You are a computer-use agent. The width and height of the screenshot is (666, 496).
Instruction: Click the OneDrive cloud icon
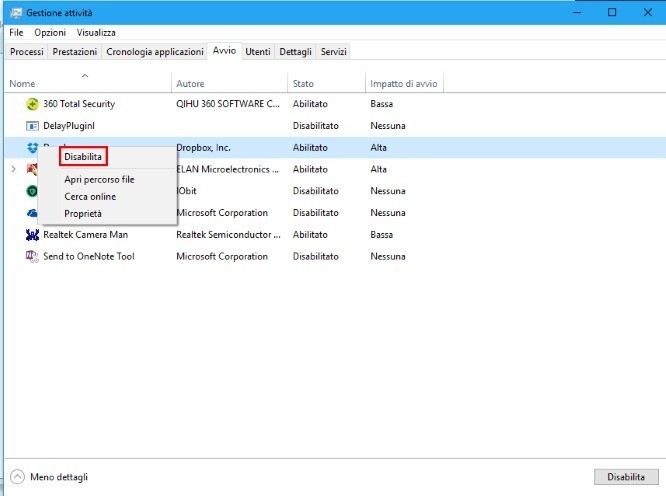coord(32,213)
